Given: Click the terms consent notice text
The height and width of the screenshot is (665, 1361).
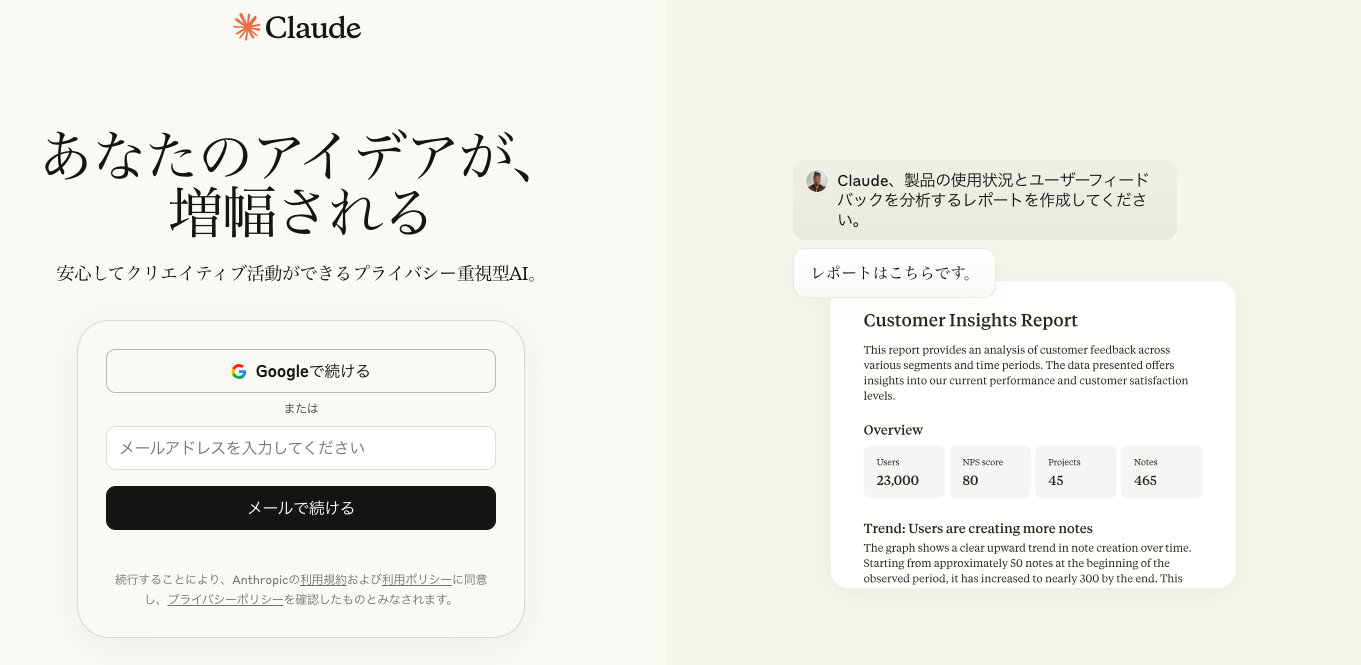Looking at the screenshot, I should point(301,589).
